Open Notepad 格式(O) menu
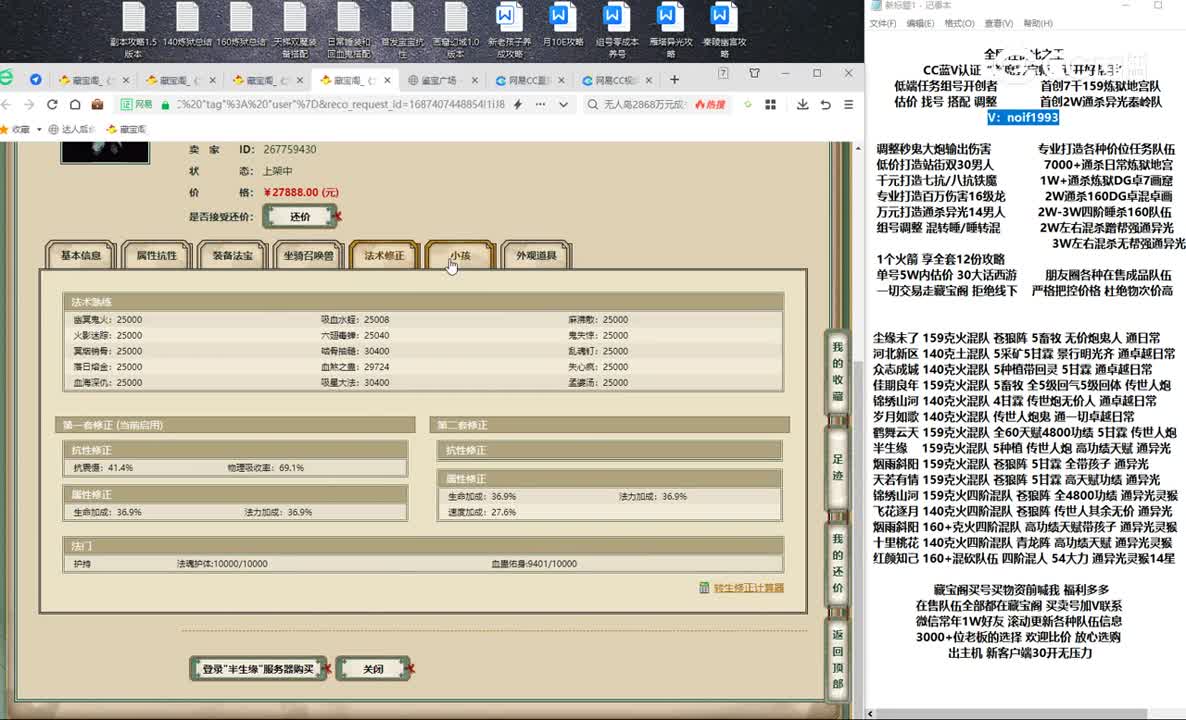The image size is (1186, 720). pyautogui.click(x=959, y=23)
